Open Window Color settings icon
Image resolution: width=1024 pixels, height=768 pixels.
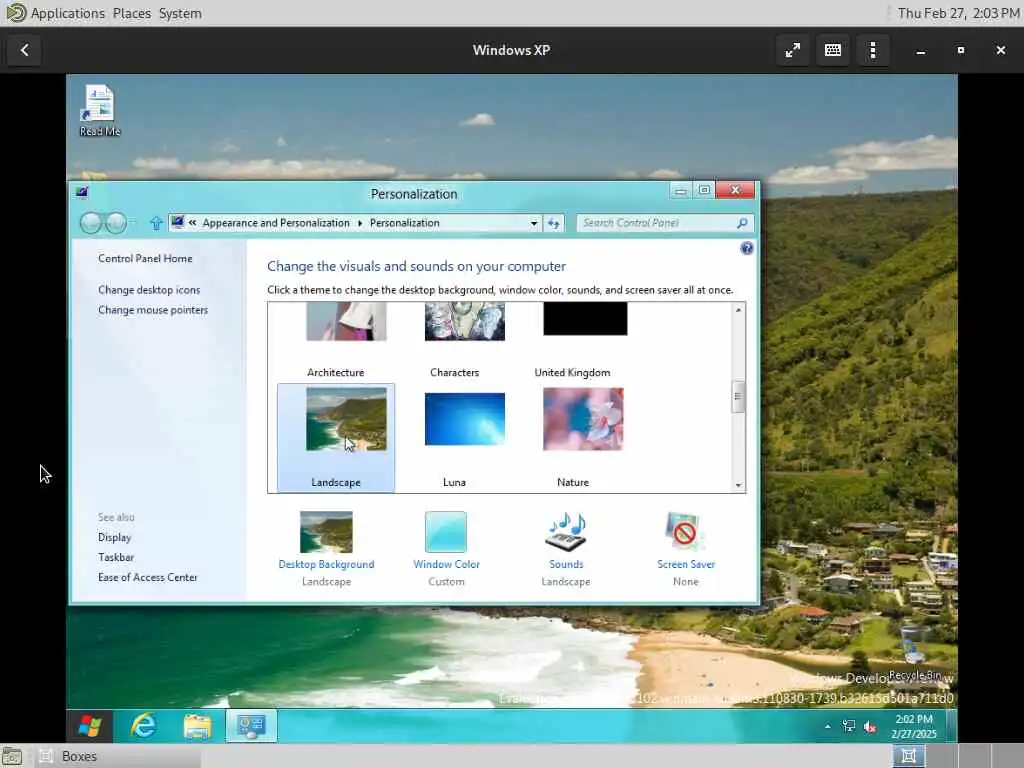[x=446, y=532]
